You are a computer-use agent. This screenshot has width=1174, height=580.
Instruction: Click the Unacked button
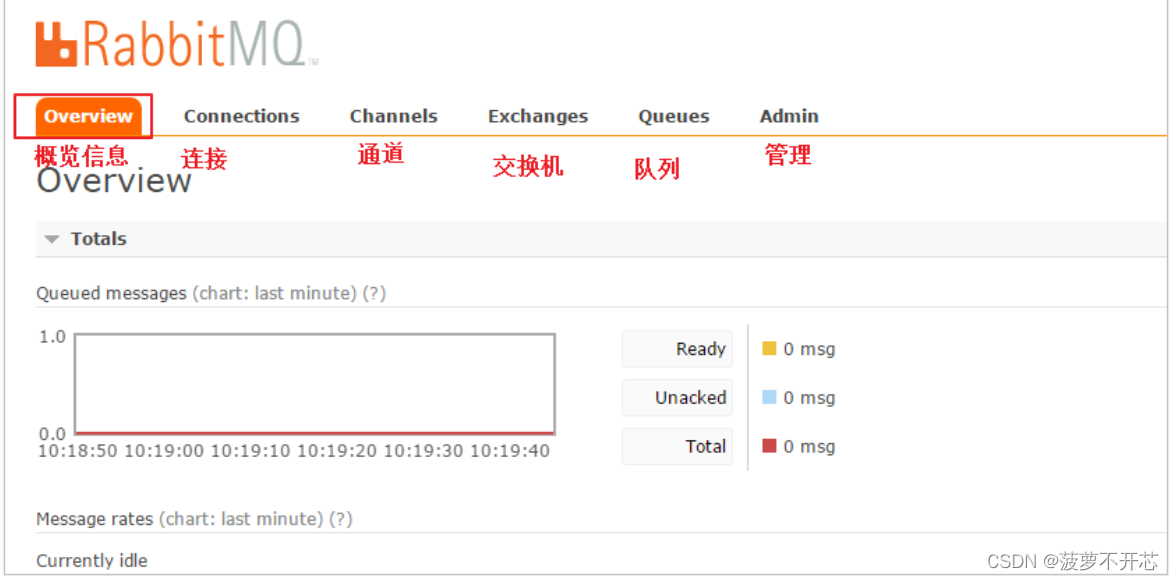click(677, 397)
